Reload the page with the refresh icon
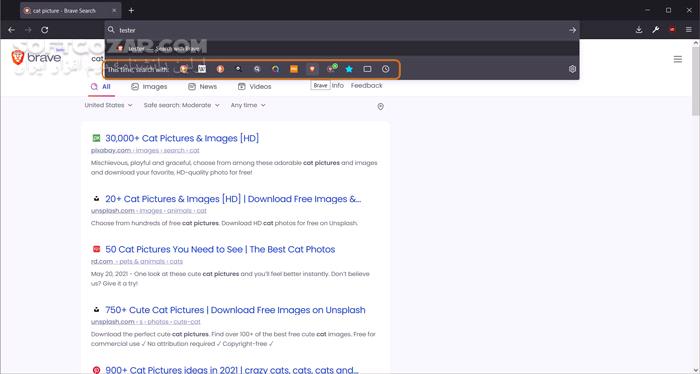The image size is (700, 374). (45, 30)
